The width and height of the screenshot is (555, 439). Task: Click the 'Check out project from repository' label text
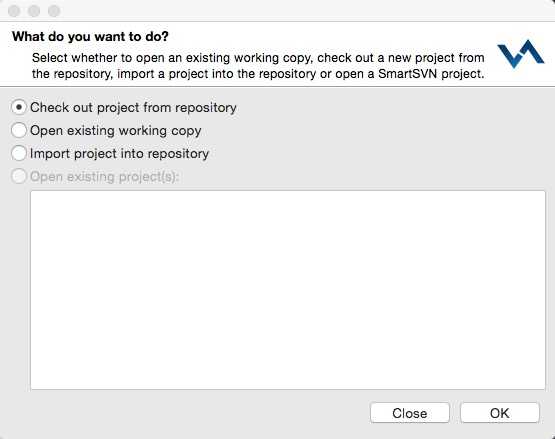(133, 107)
